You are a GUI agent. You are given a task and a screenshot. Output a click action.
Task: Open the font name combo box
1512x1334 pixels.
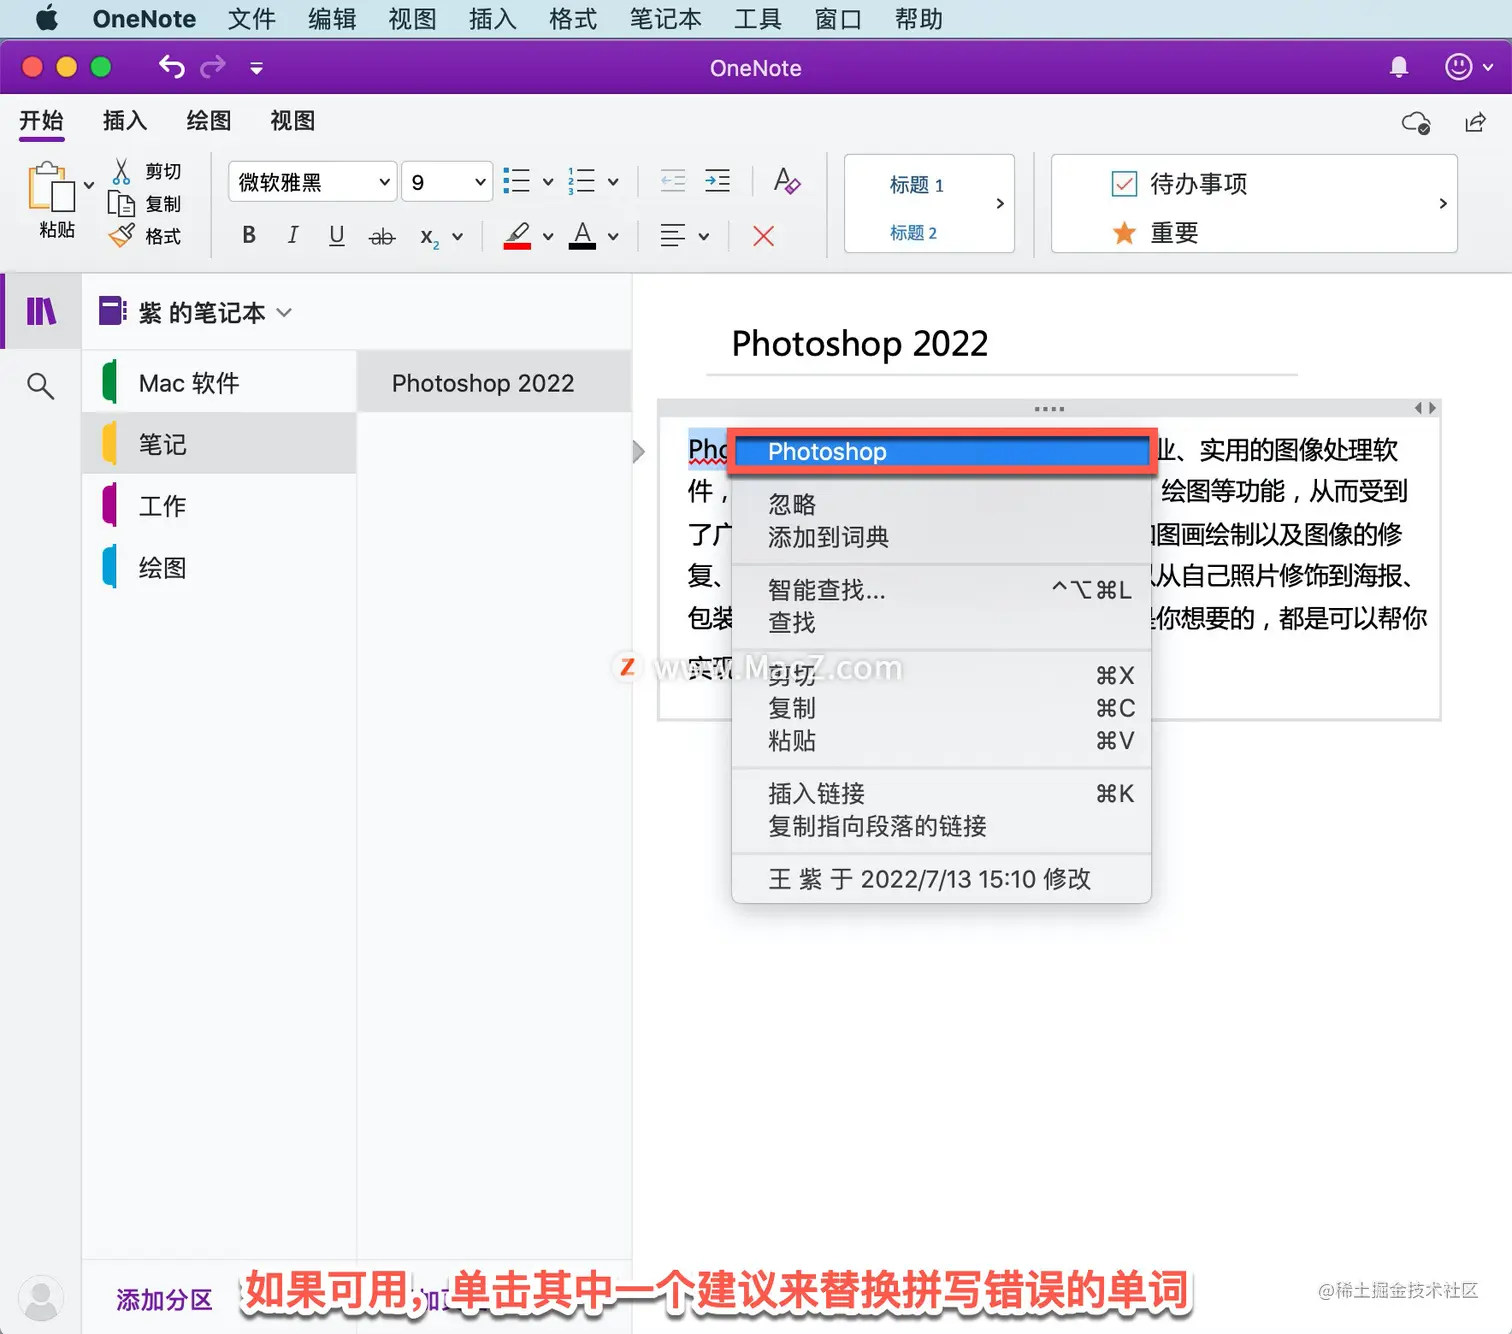tap(312, 182)
